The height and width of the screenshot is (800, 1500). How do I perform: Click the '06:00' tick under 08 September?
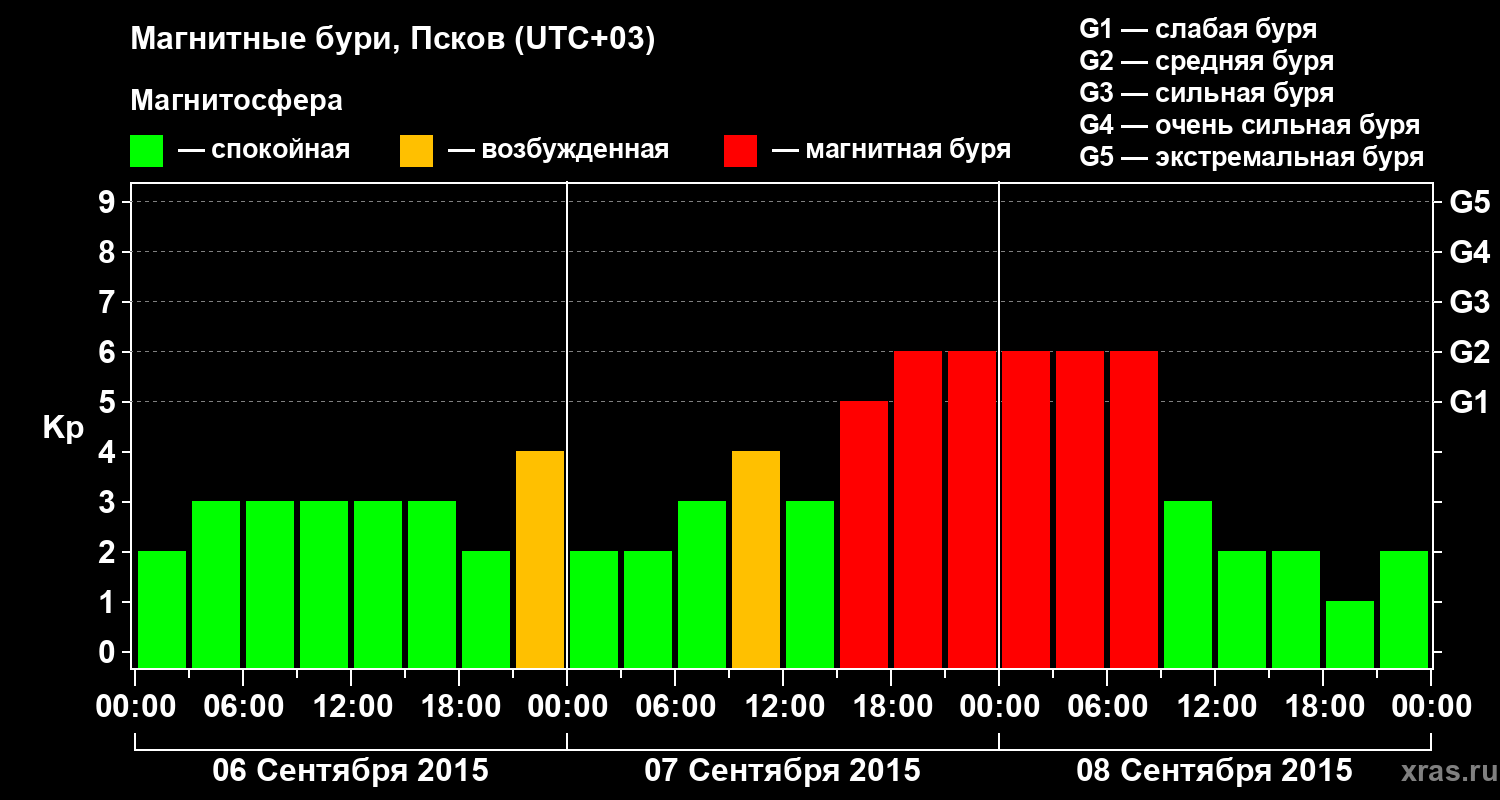click(x=1107, y=707)
